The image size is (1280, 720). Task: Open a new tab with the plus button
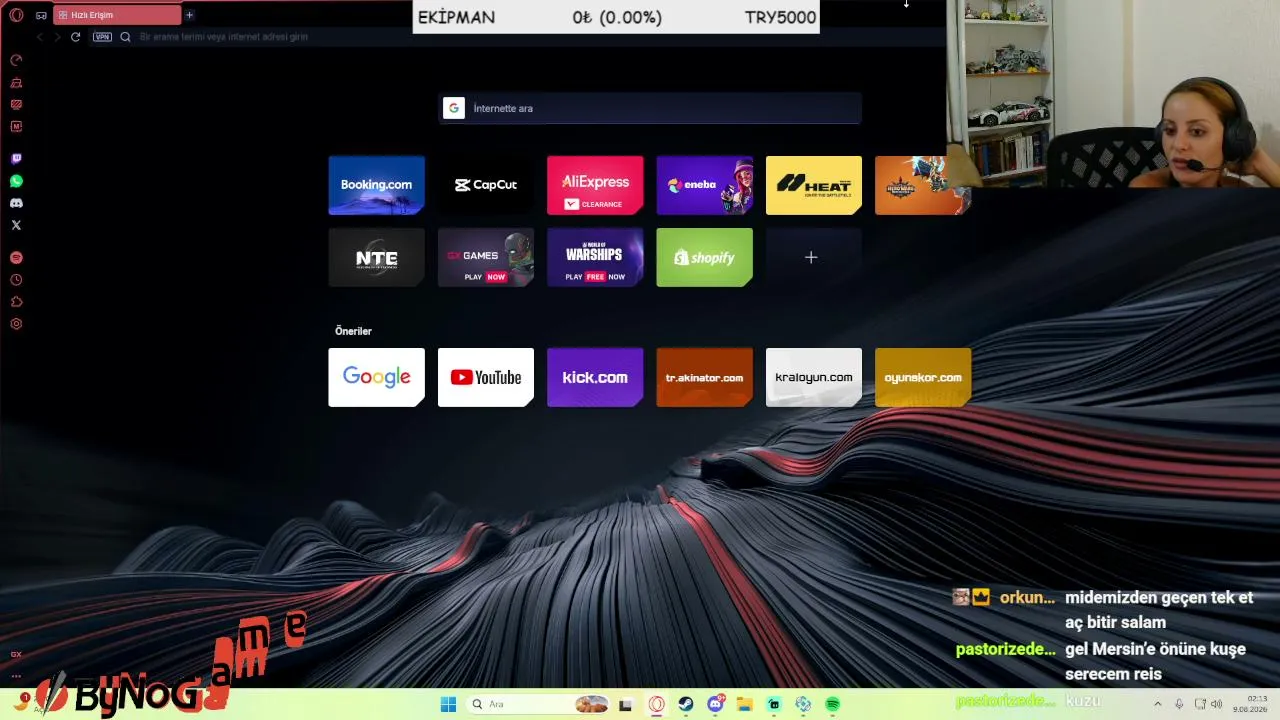coord(189,15)
